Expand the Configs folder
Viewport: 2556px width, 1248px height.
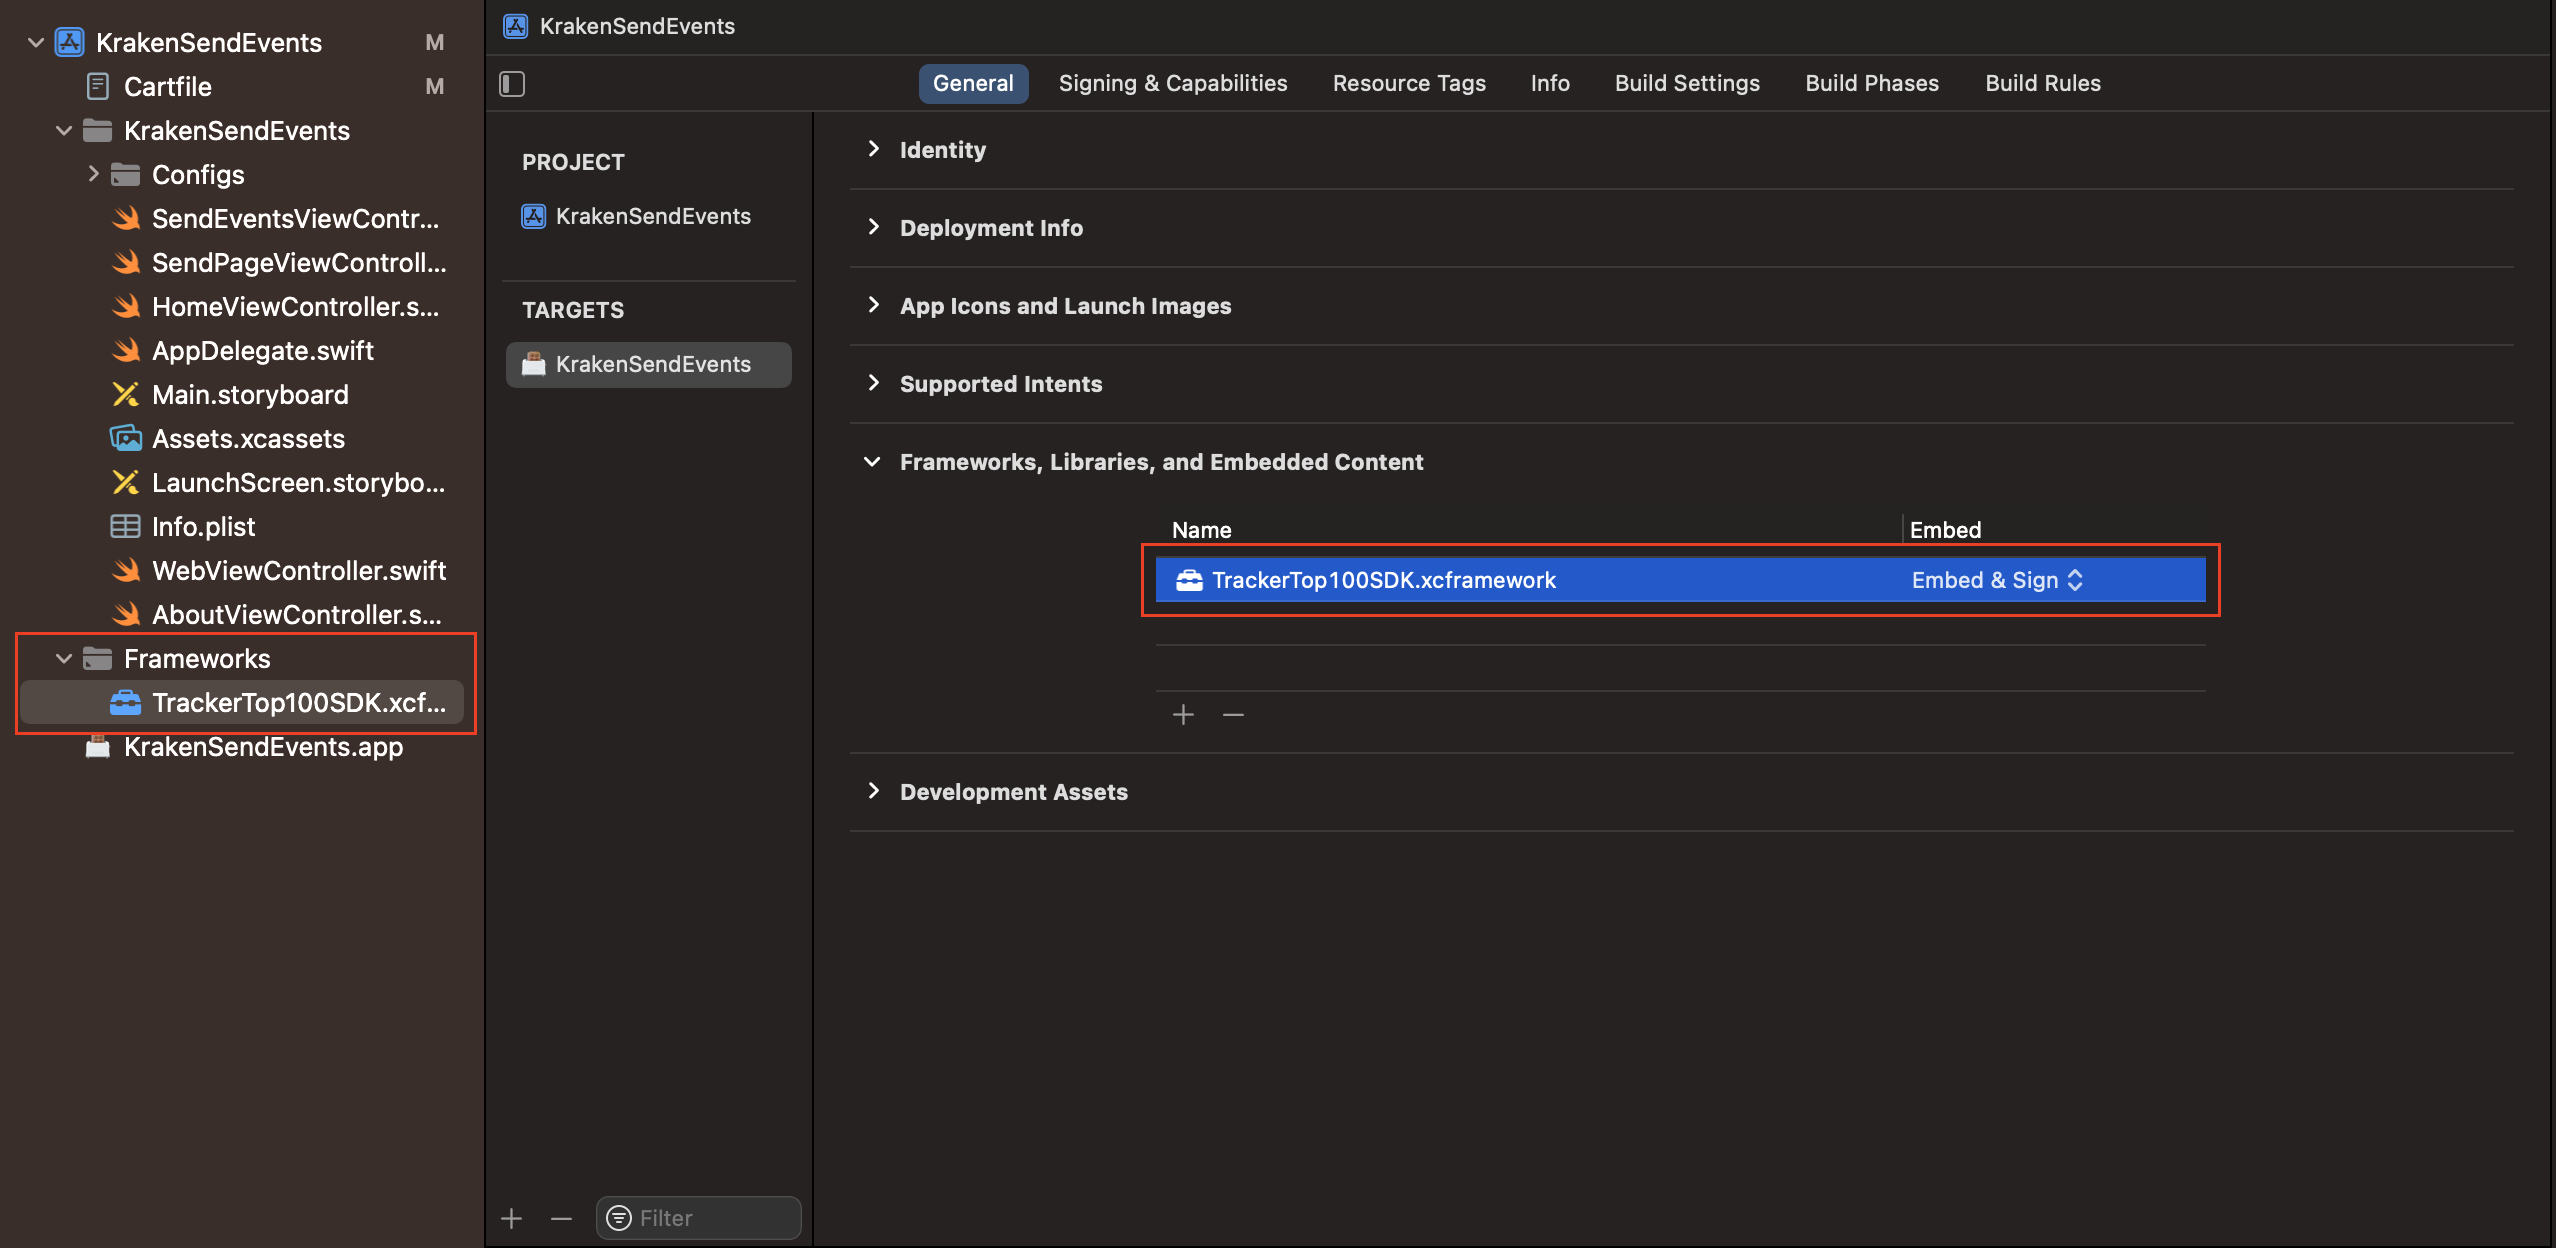[93, 174]
